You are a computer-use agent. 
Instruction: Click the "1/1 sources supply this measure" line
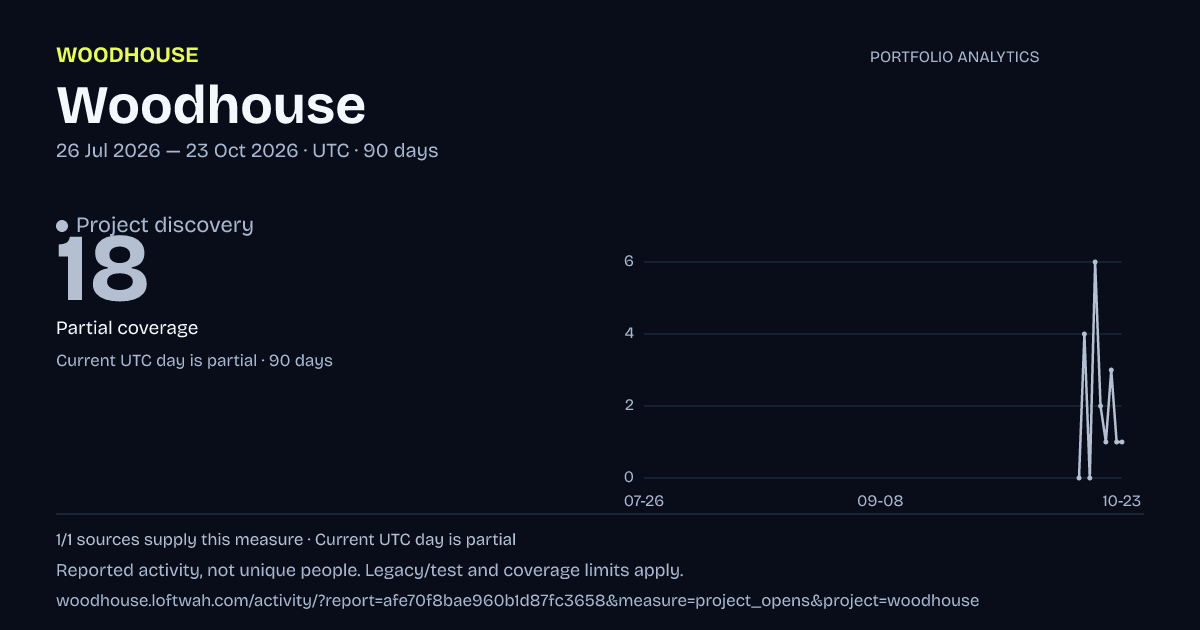click(x=286, y=540)
